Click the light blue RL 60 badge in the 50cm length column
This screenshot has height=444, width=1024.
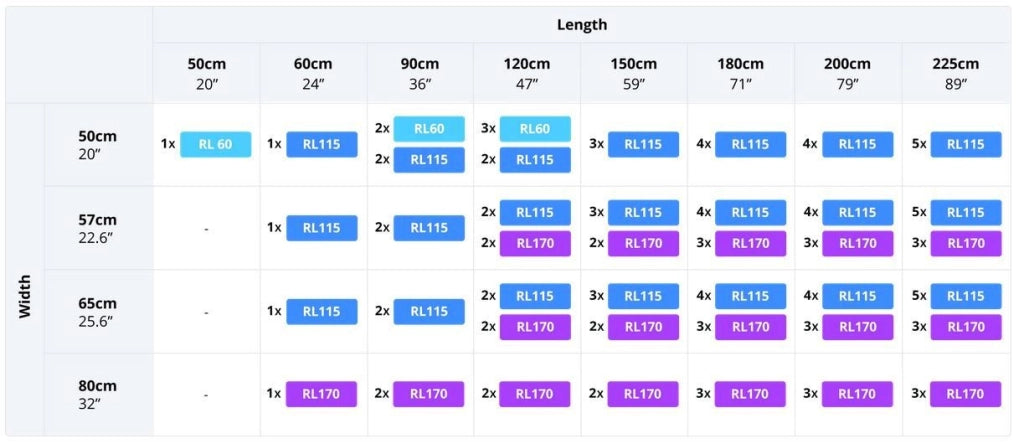[x=216, y=144]
